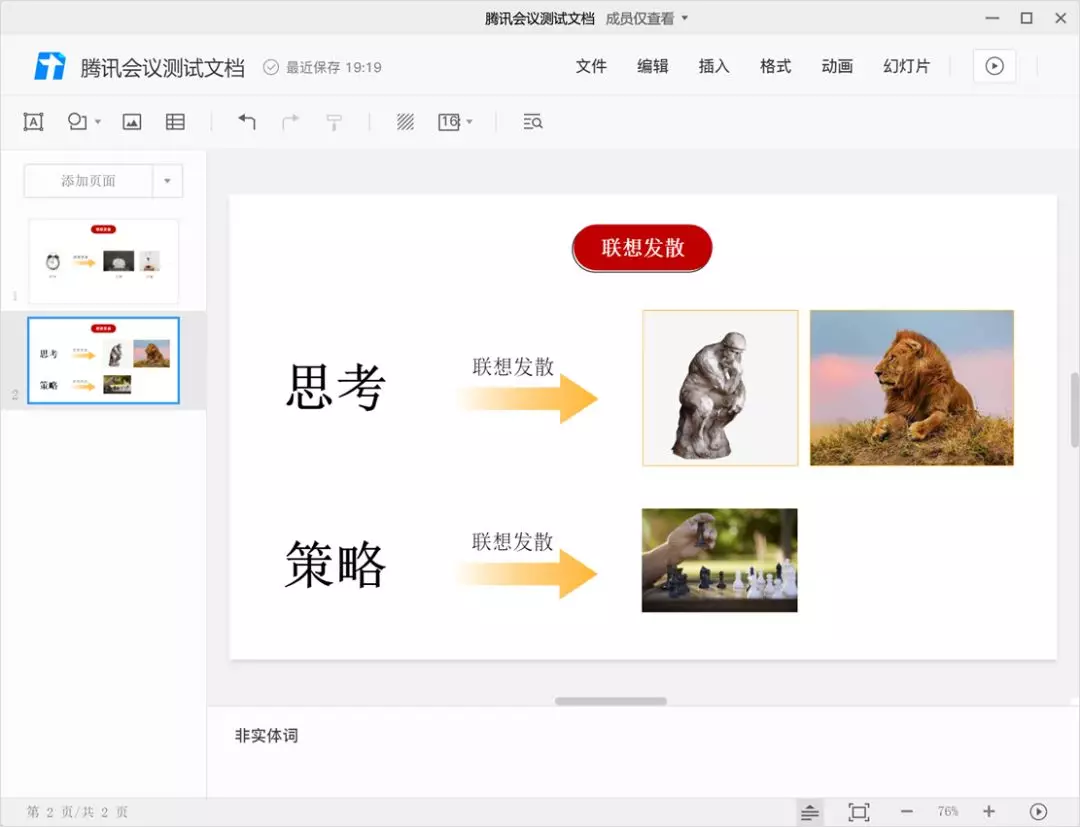Viewport: 1080px width, 827px height.
Task: Select the lion image
Action: click(x=912, y=388)
